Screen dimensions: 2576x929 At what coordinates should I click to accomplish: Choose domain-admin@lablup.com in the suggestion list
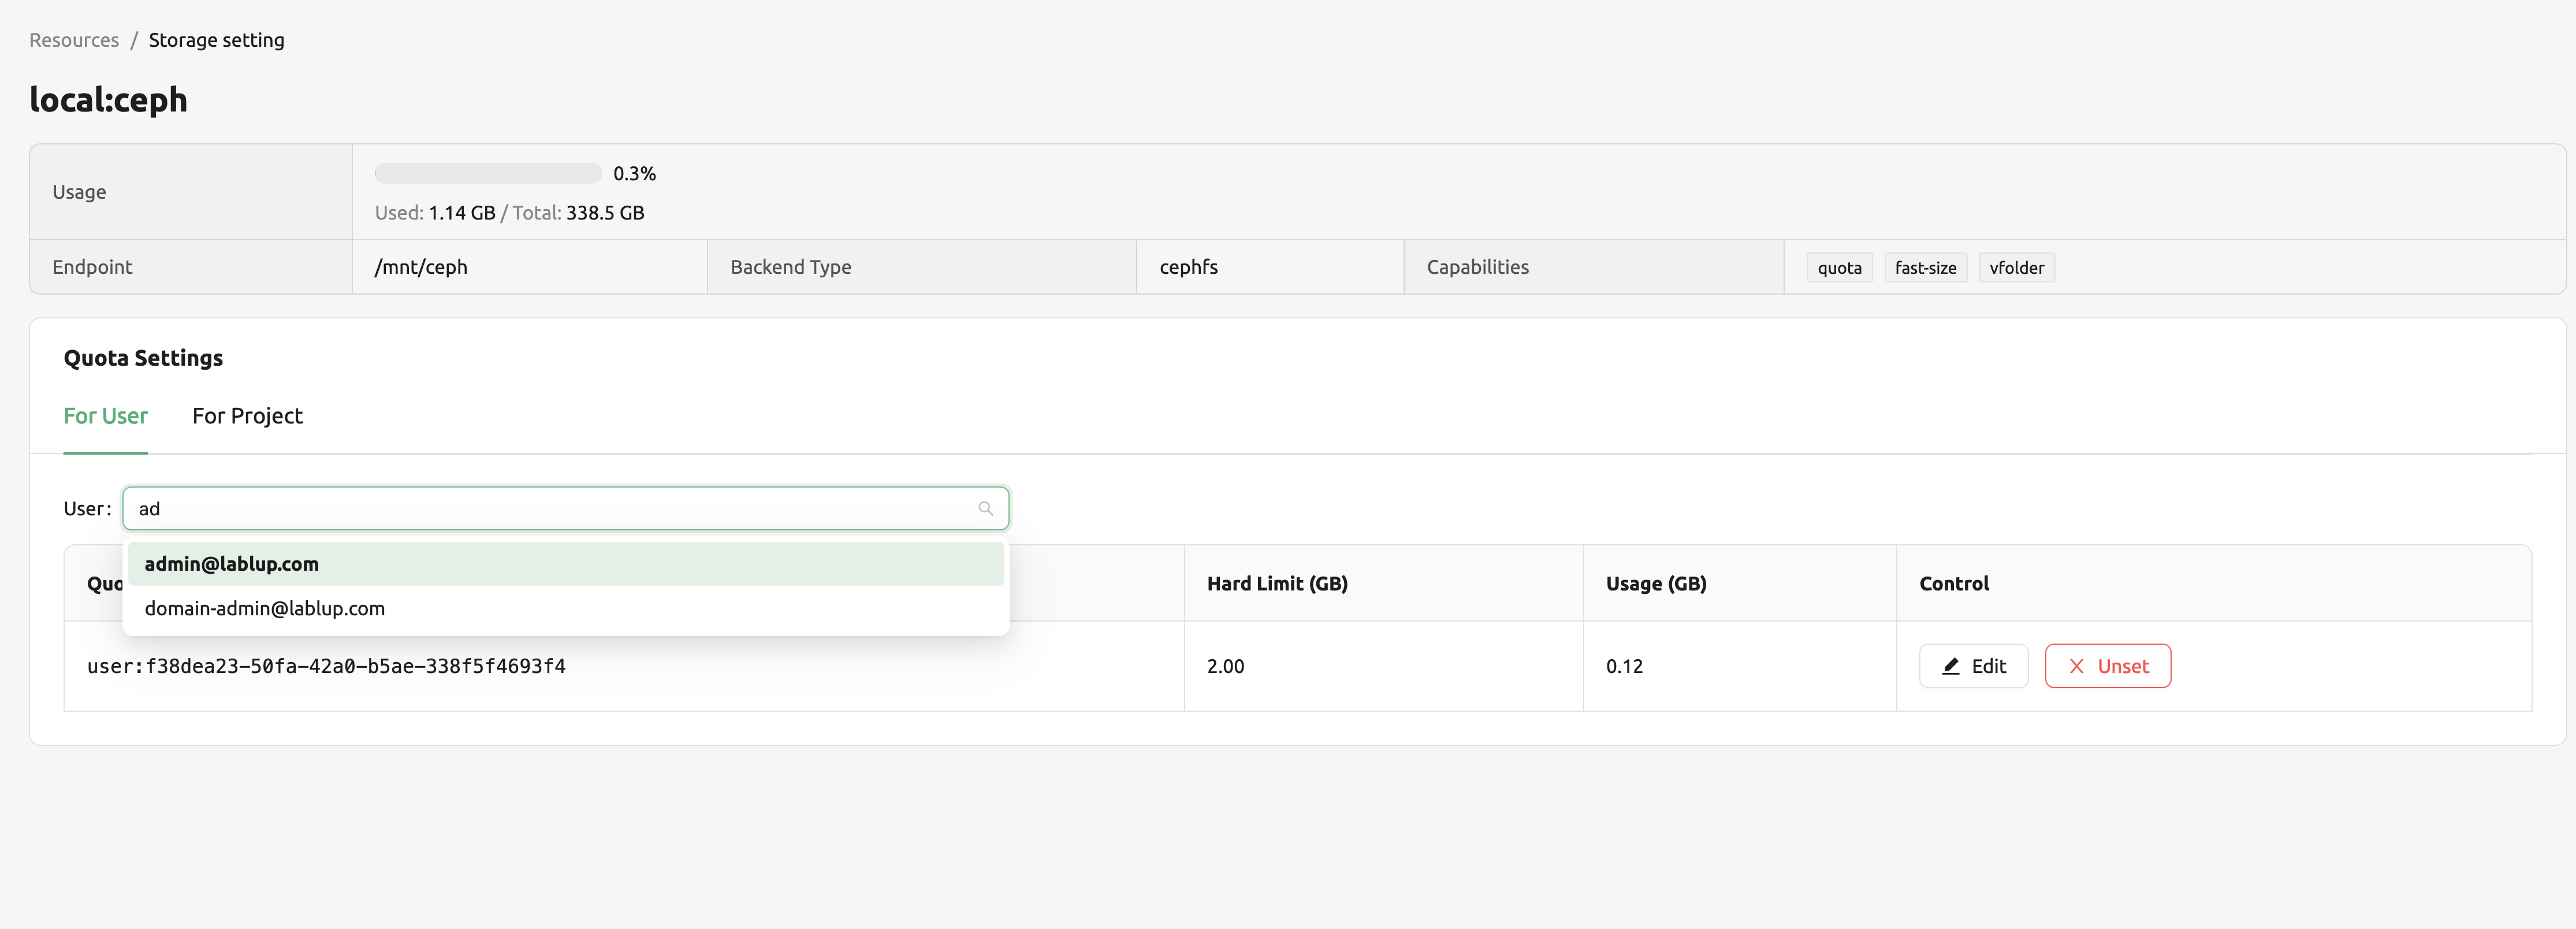[x=565, y=608]
